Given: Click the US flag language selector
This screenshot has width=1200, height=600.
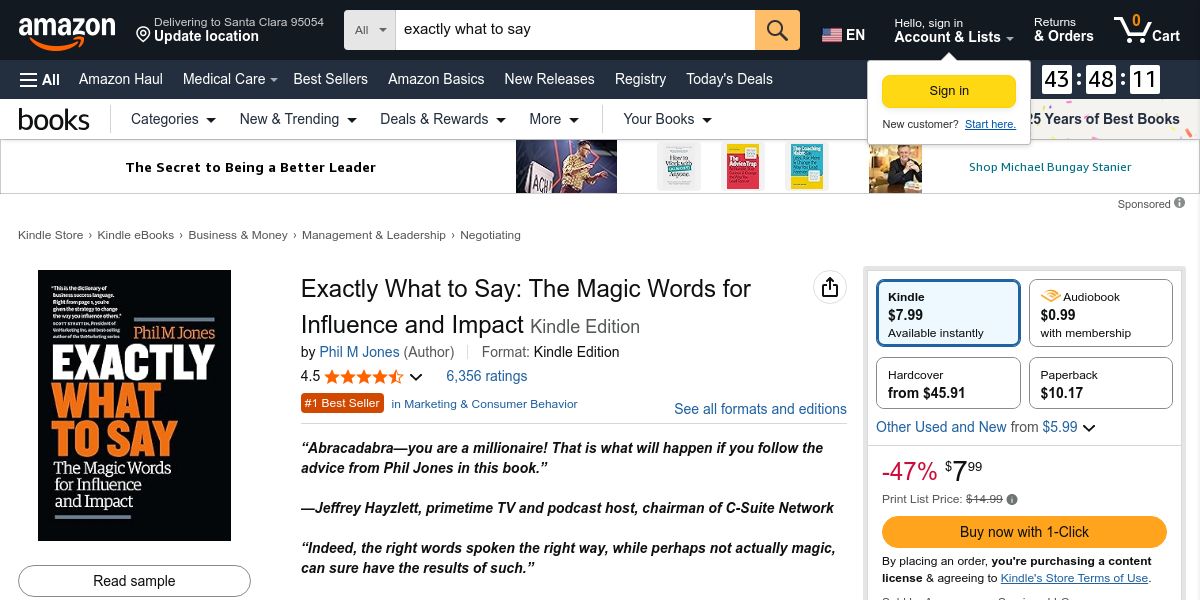Looking at the screenshot, I should tap(843, 35).
